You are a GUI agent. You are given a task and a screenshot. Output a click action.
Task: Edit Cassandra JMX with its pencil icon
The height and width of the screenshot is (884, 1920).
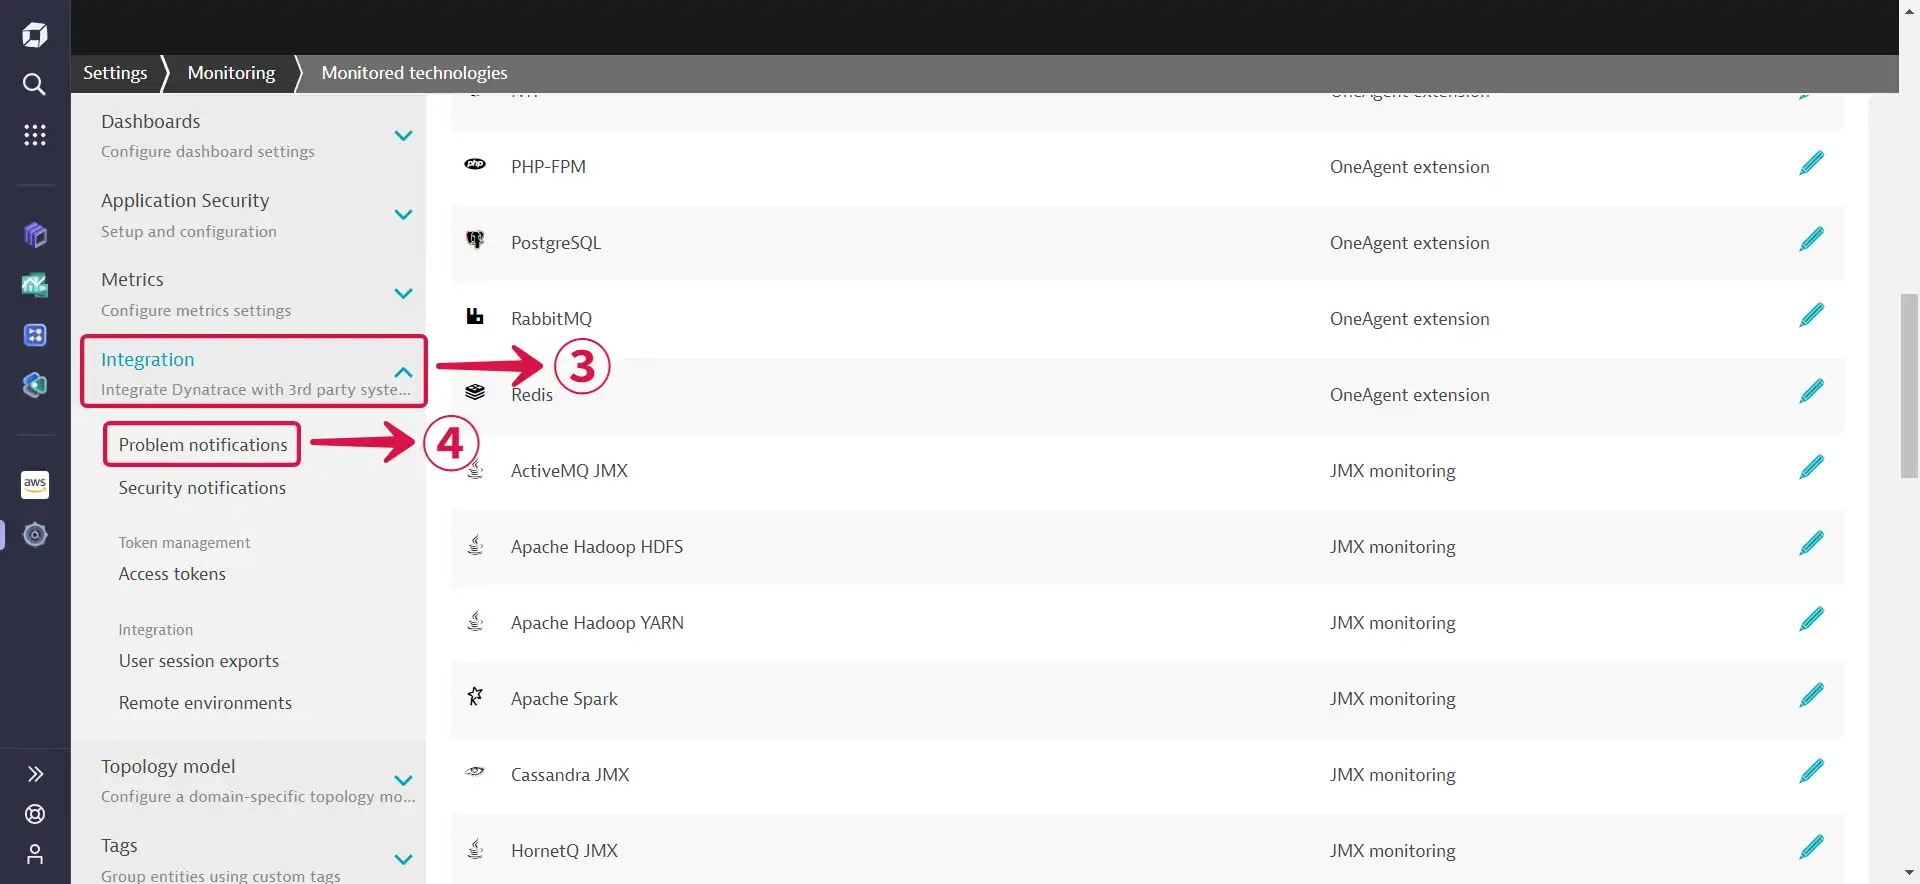click(x=1811, y=772)
